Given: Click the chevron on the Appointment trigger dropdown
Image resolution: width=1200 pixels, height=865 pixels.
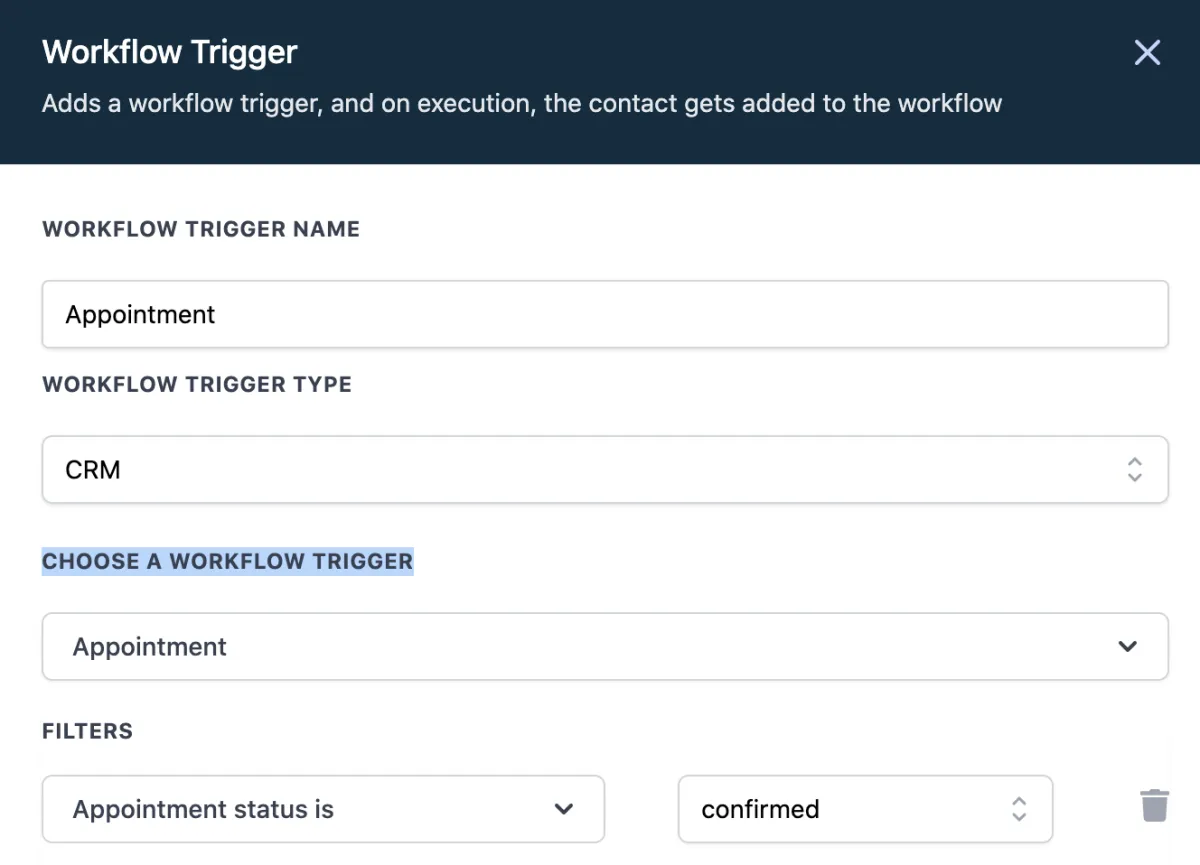Looking at the screenshot, I should pos(1128,647).
